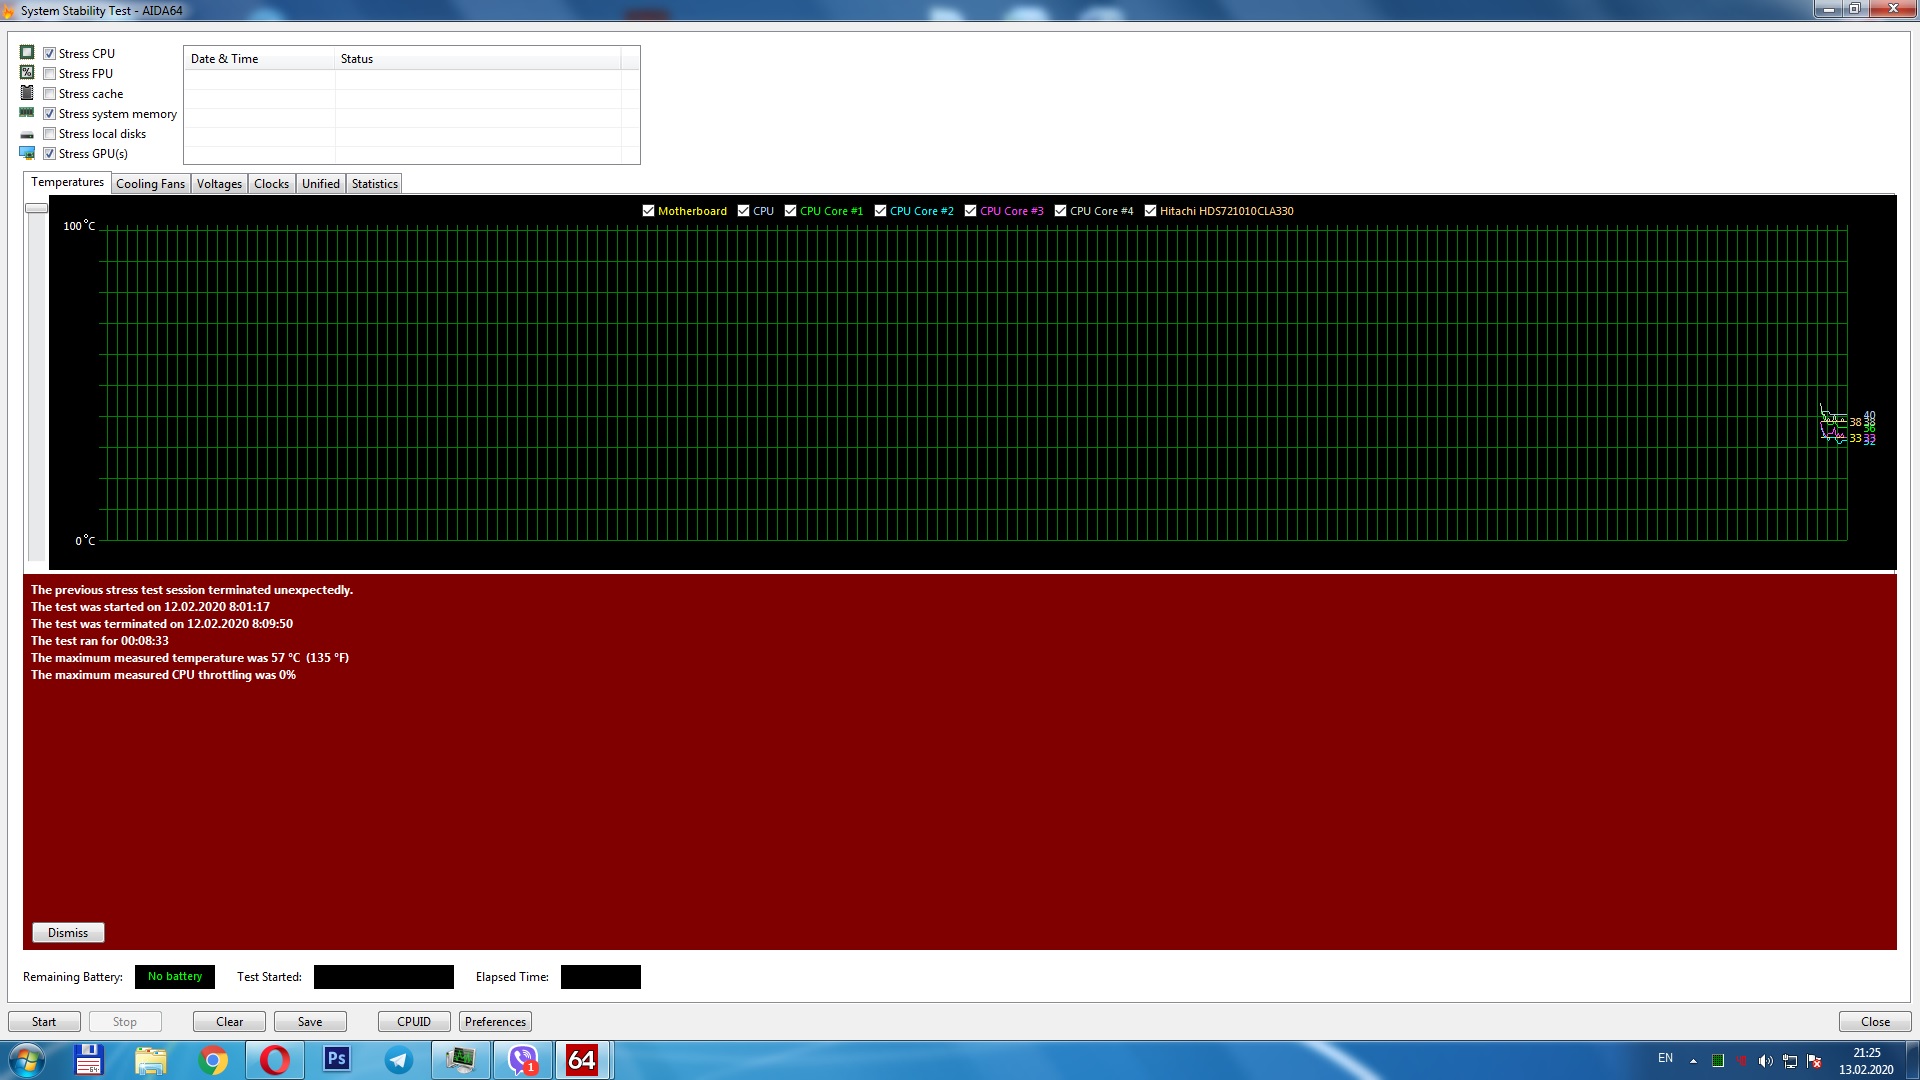The width and height of the screenshot is (1920, 1080).
Task: Open Photoshop from the taskbar
Action: point(337,1060)
